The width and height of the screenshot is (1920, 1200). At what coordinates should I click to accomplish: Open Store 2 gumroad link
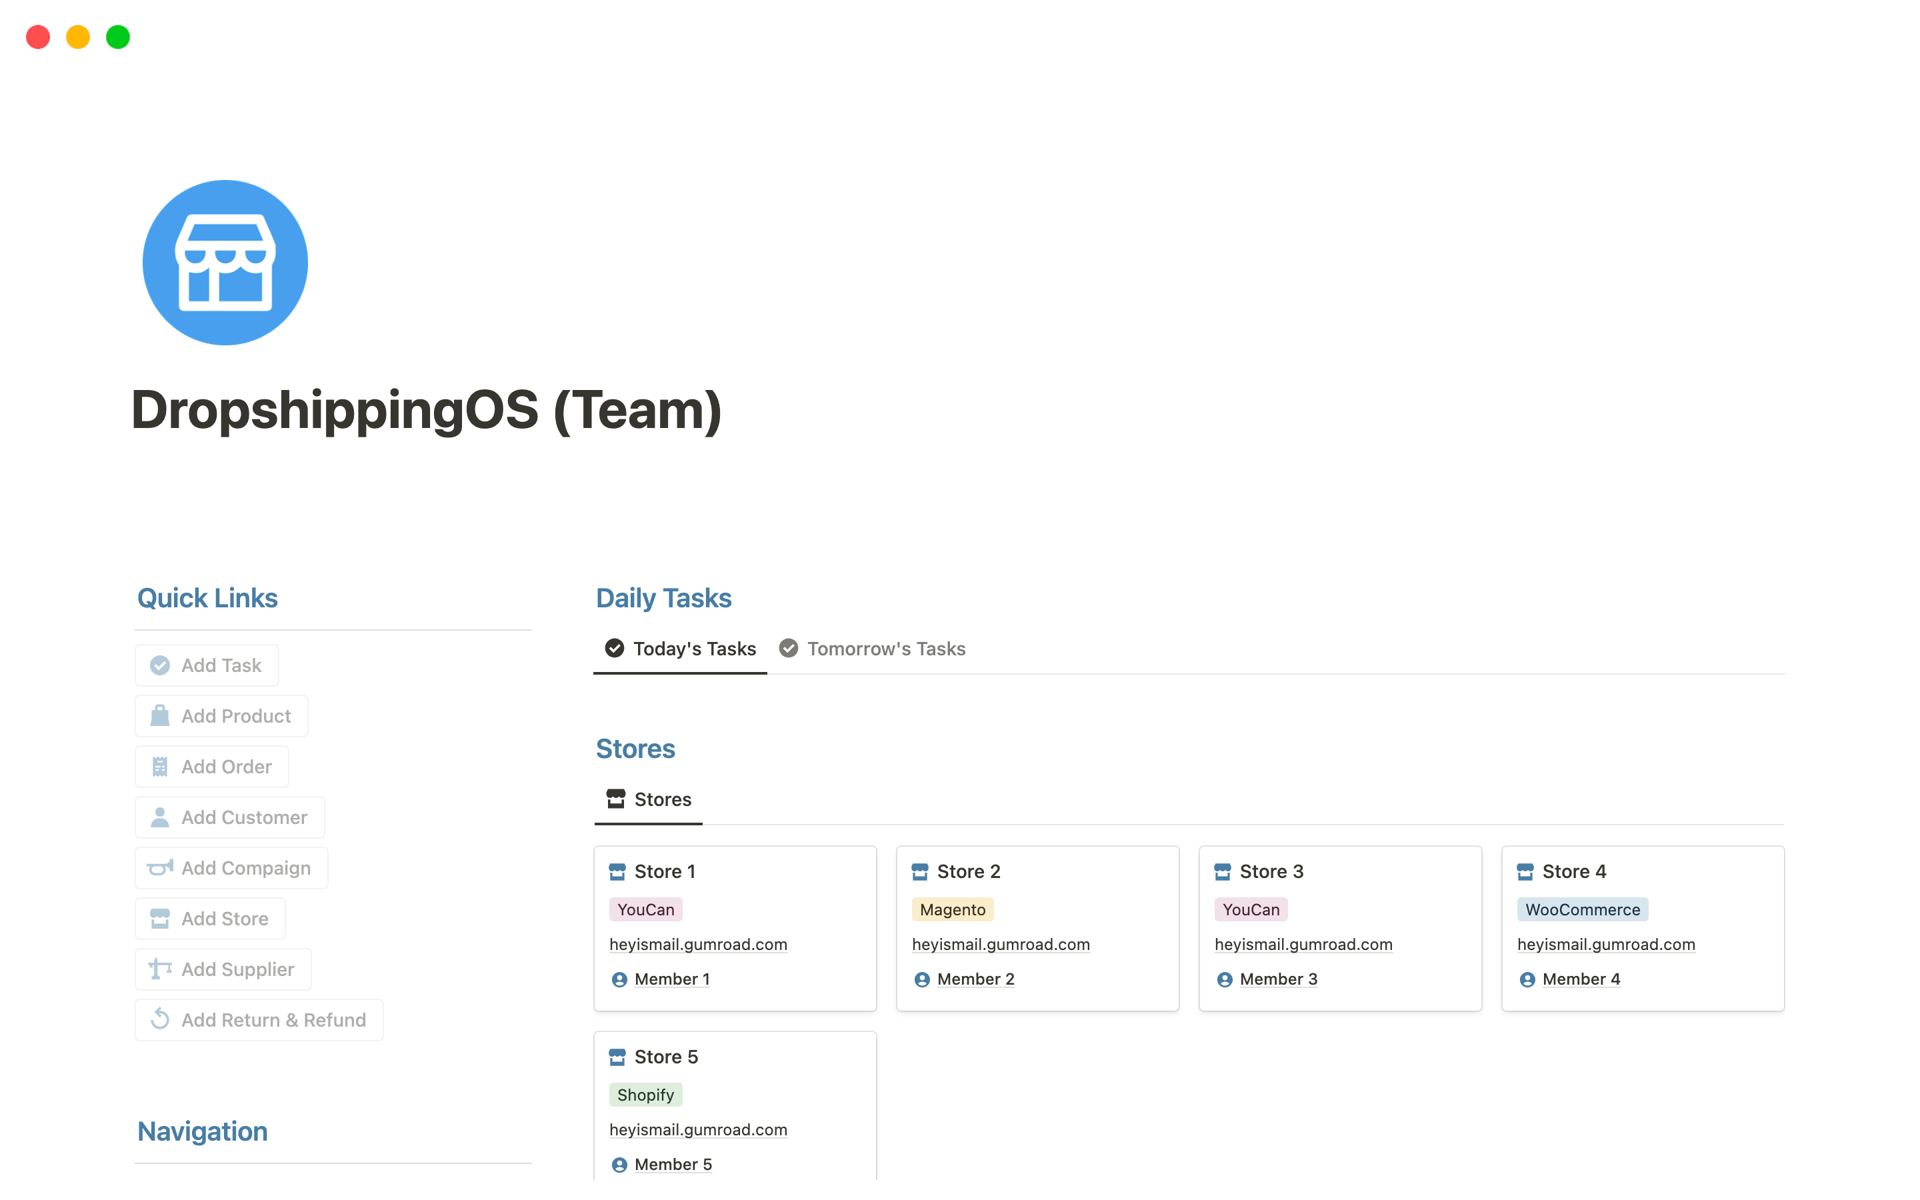point(1000,944)
